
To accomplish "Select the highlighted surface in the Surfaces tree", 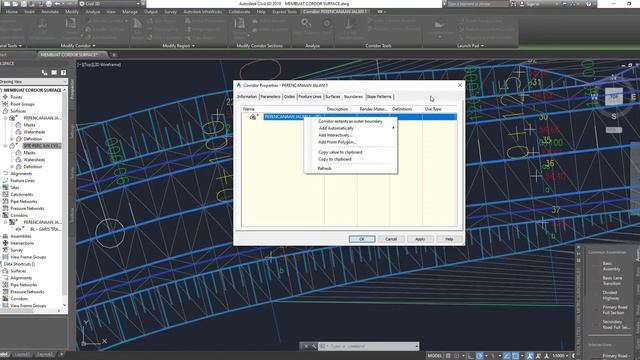I will click(42, 146).
